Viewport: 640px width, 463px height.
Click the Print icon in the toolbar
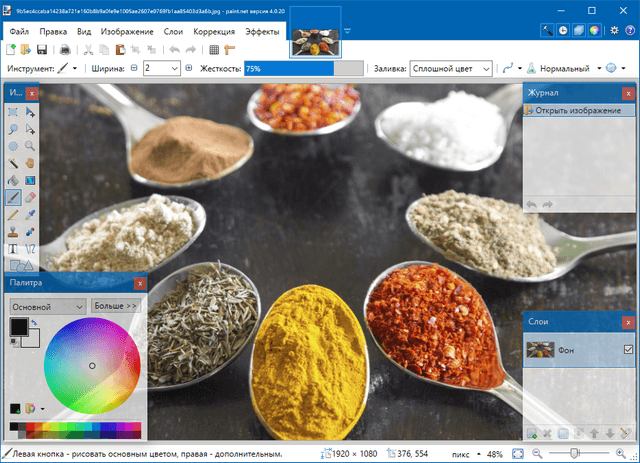[x=66, y=49]
